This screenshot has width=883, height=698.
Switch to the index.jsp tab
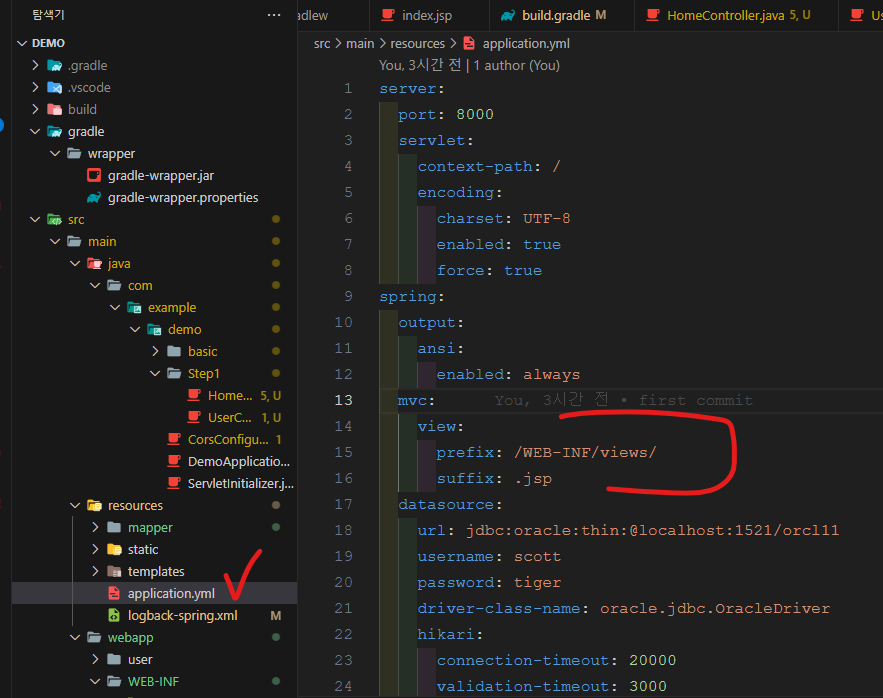click(x=427, y=16)
